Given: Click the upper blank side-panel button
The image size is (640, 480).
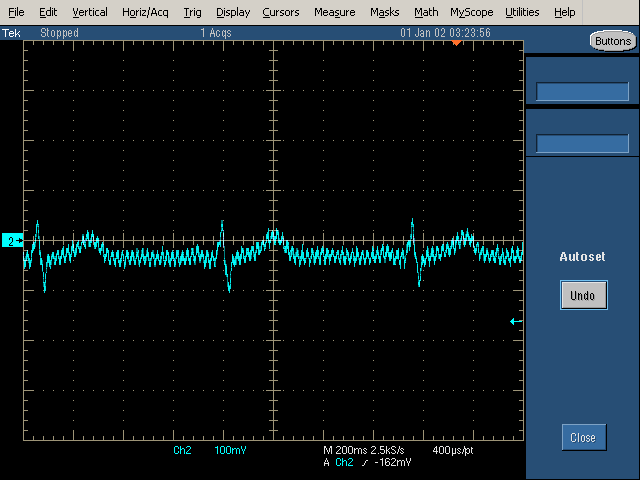Looking at the screenshot, I should [x=582, y=91].
